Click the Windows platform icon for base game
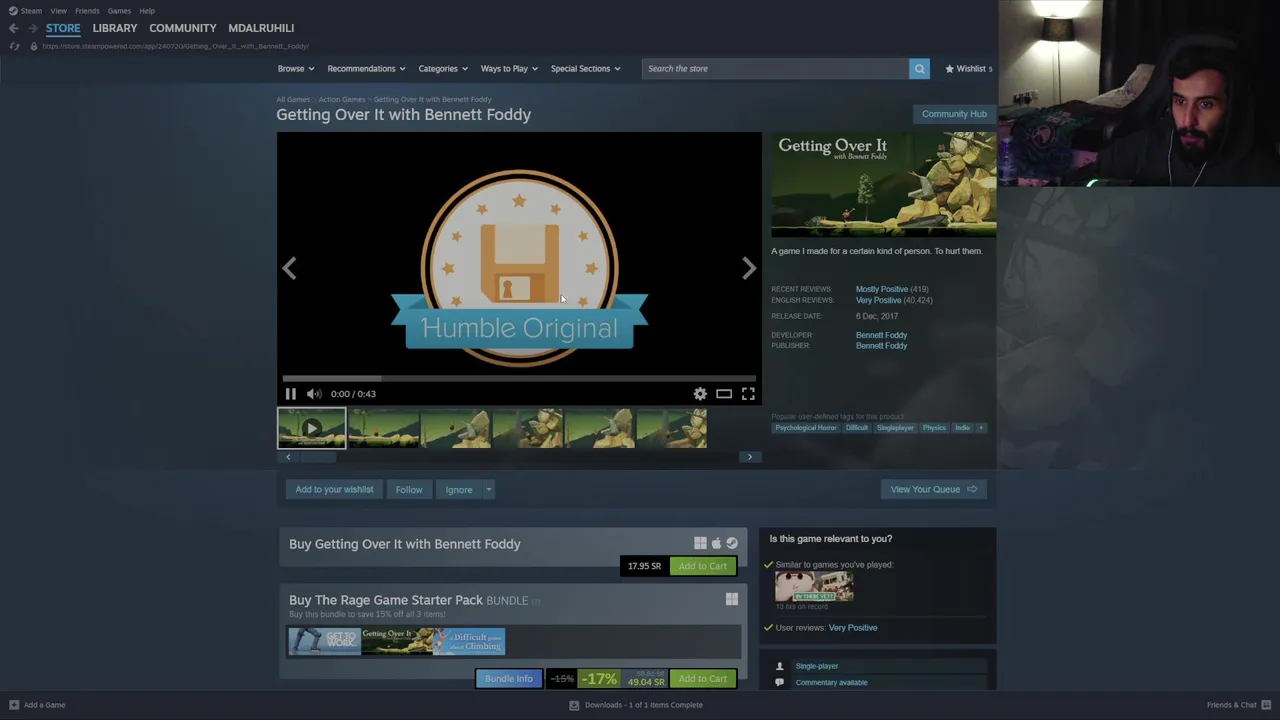 [x=700, y=543]
